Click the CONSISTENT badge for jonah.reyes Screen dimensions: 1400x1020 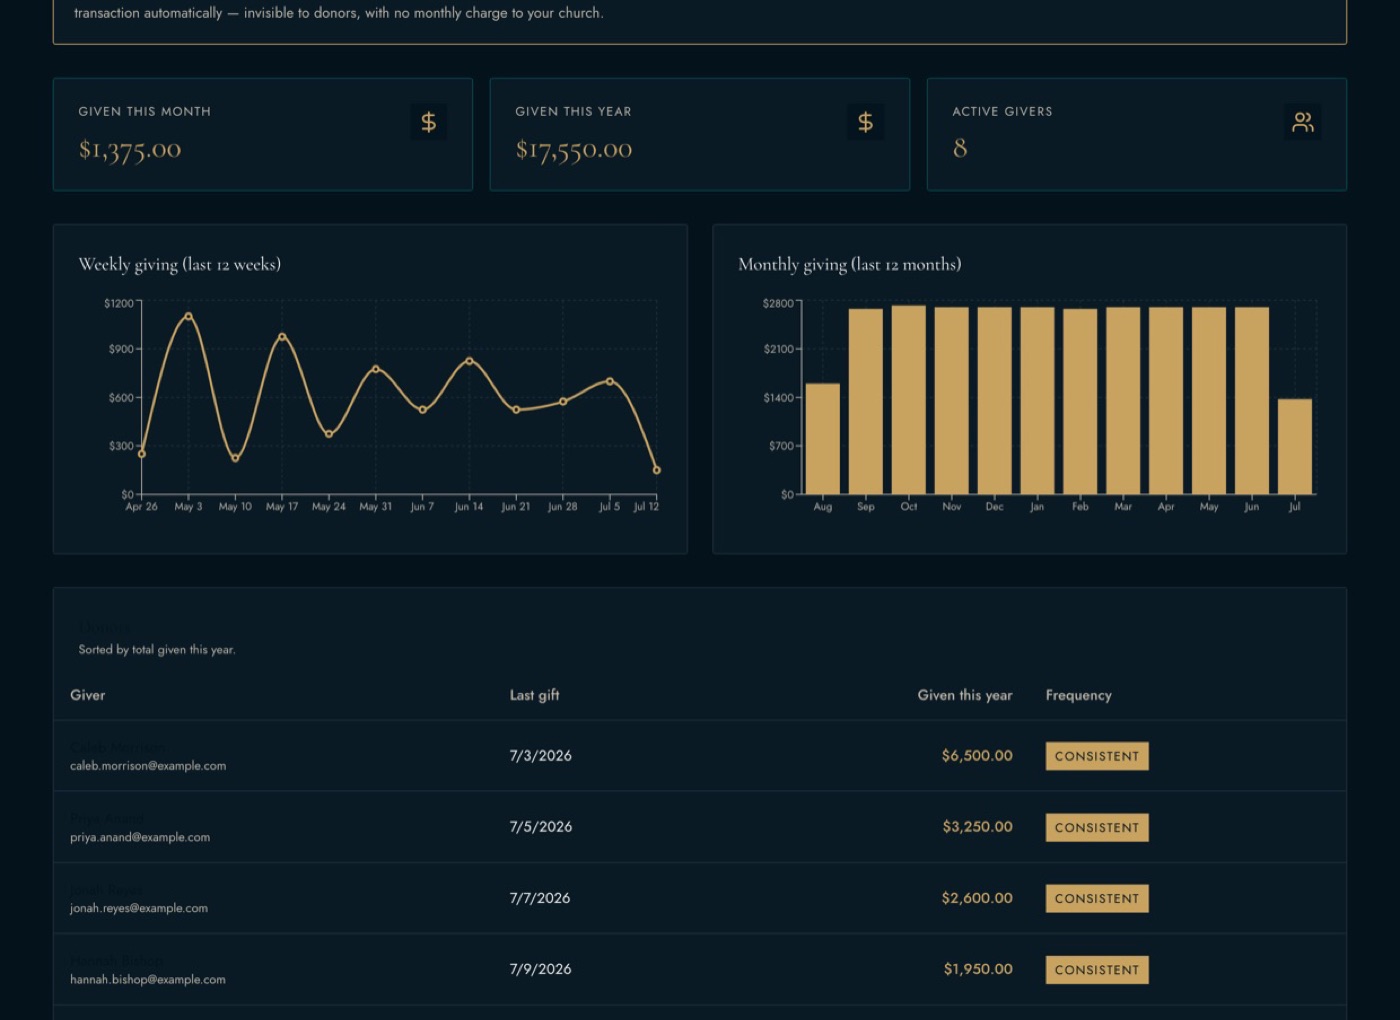tap(1097, 898)
